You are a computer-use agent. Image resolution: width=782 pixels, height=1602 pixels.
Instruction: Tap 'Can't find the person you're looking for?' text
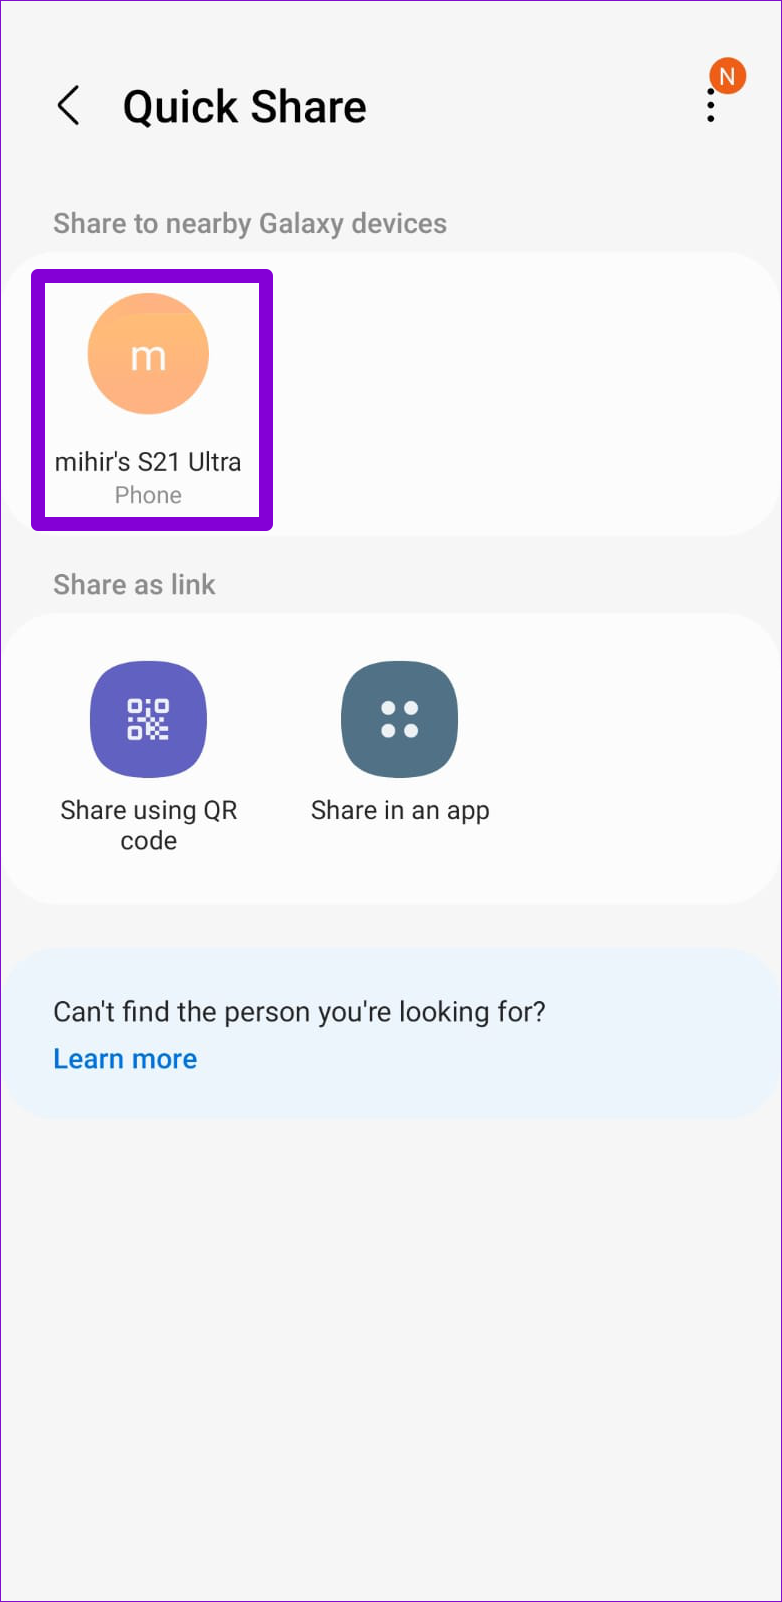click(x=299, y=1012)
